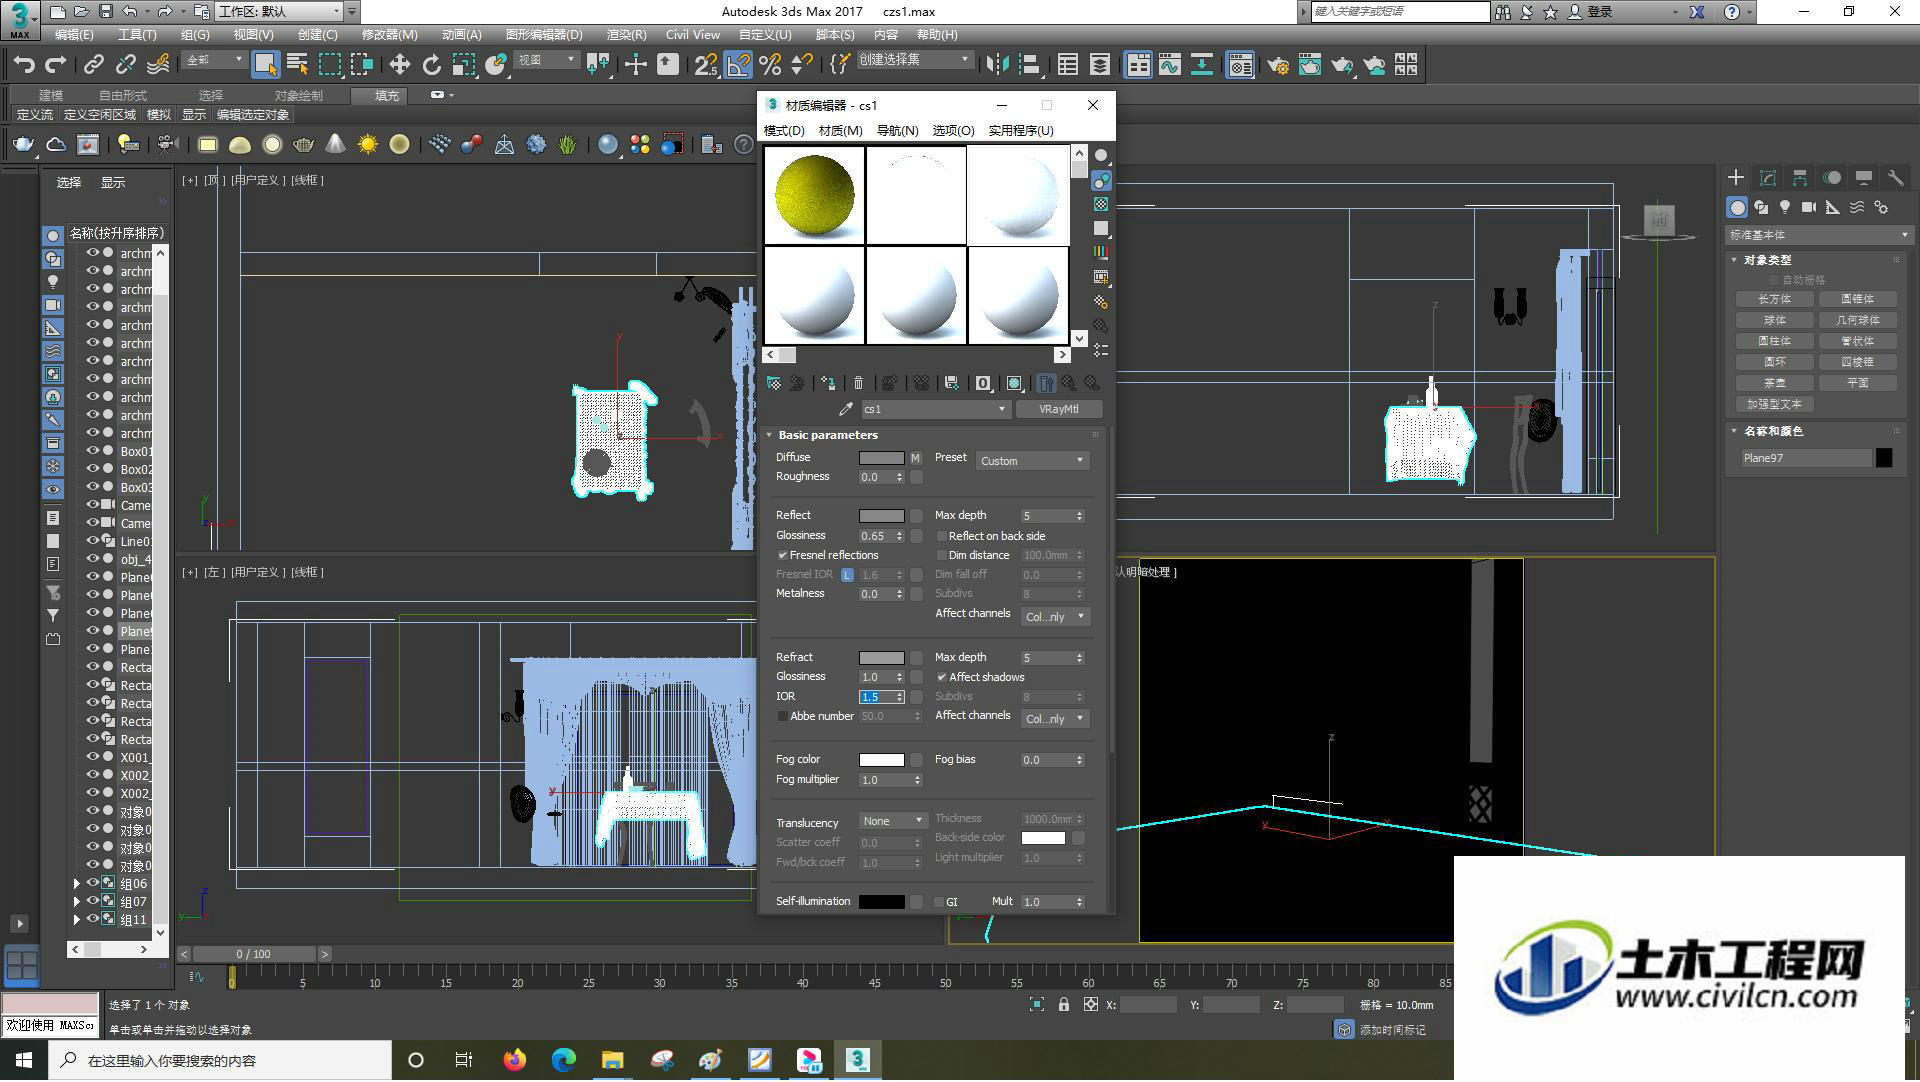This screenshot has width=1920, height=1082.
Task: Open the 导航(N) menu in material editor
Action: coord(897,131)
